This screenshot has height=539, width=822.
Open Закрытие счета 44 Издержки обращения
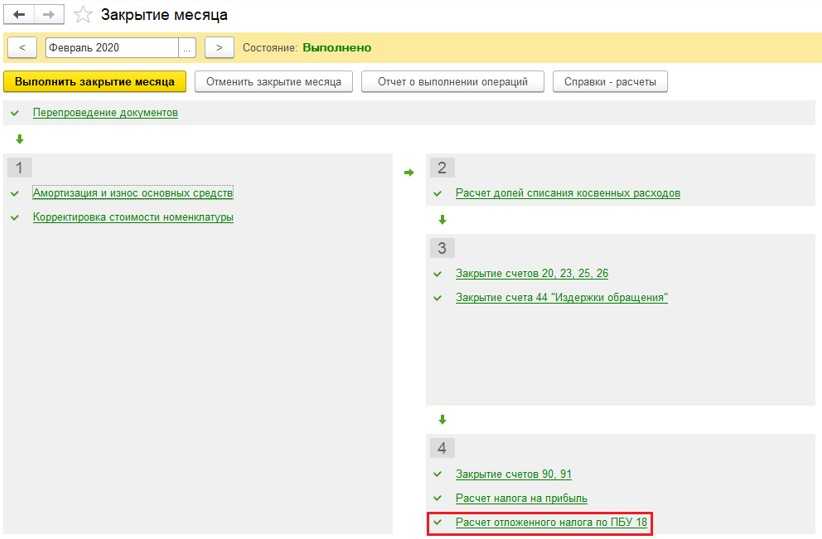pos(561,298)
